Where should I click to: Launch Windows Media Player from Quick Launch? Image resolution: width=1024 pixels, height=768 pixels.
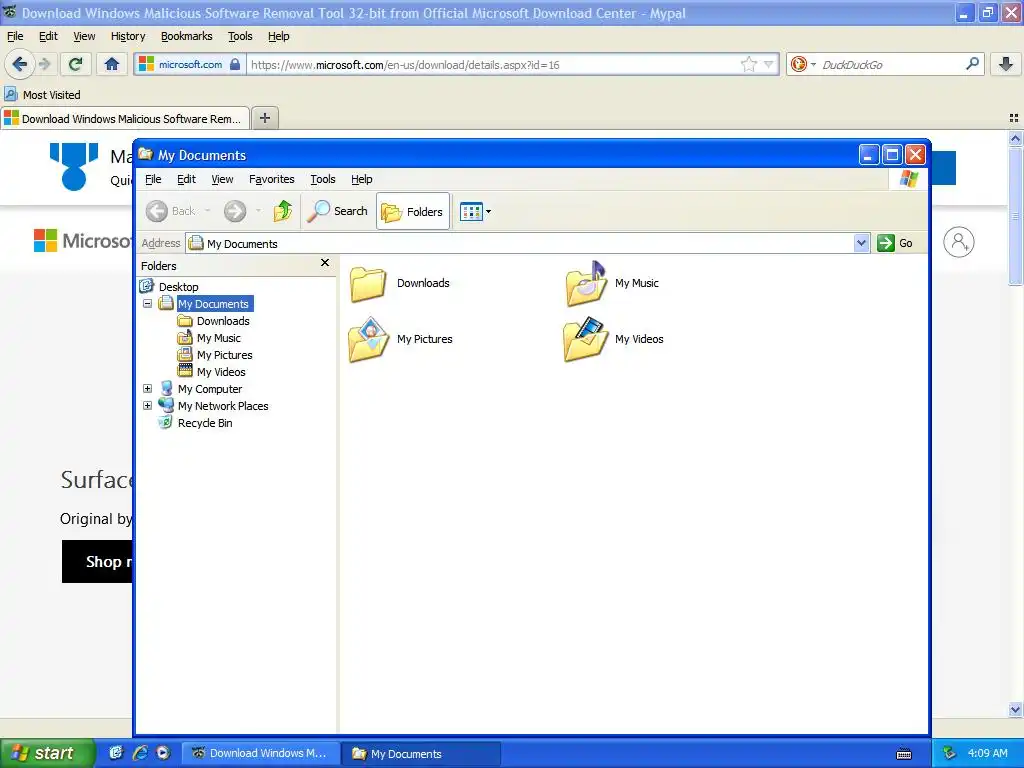(x=163, y=753)
